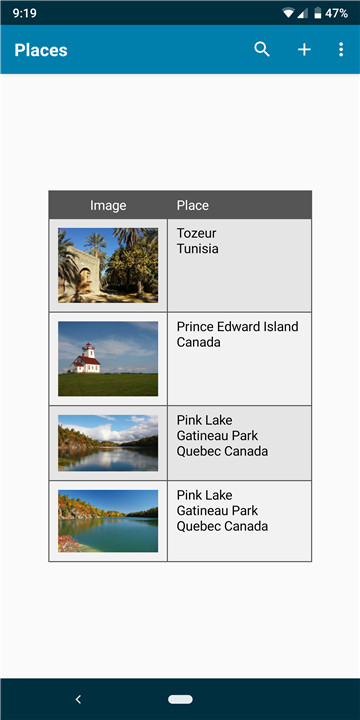Tap the plus icon to add place

pyautogui.click(x=304, y=49)
